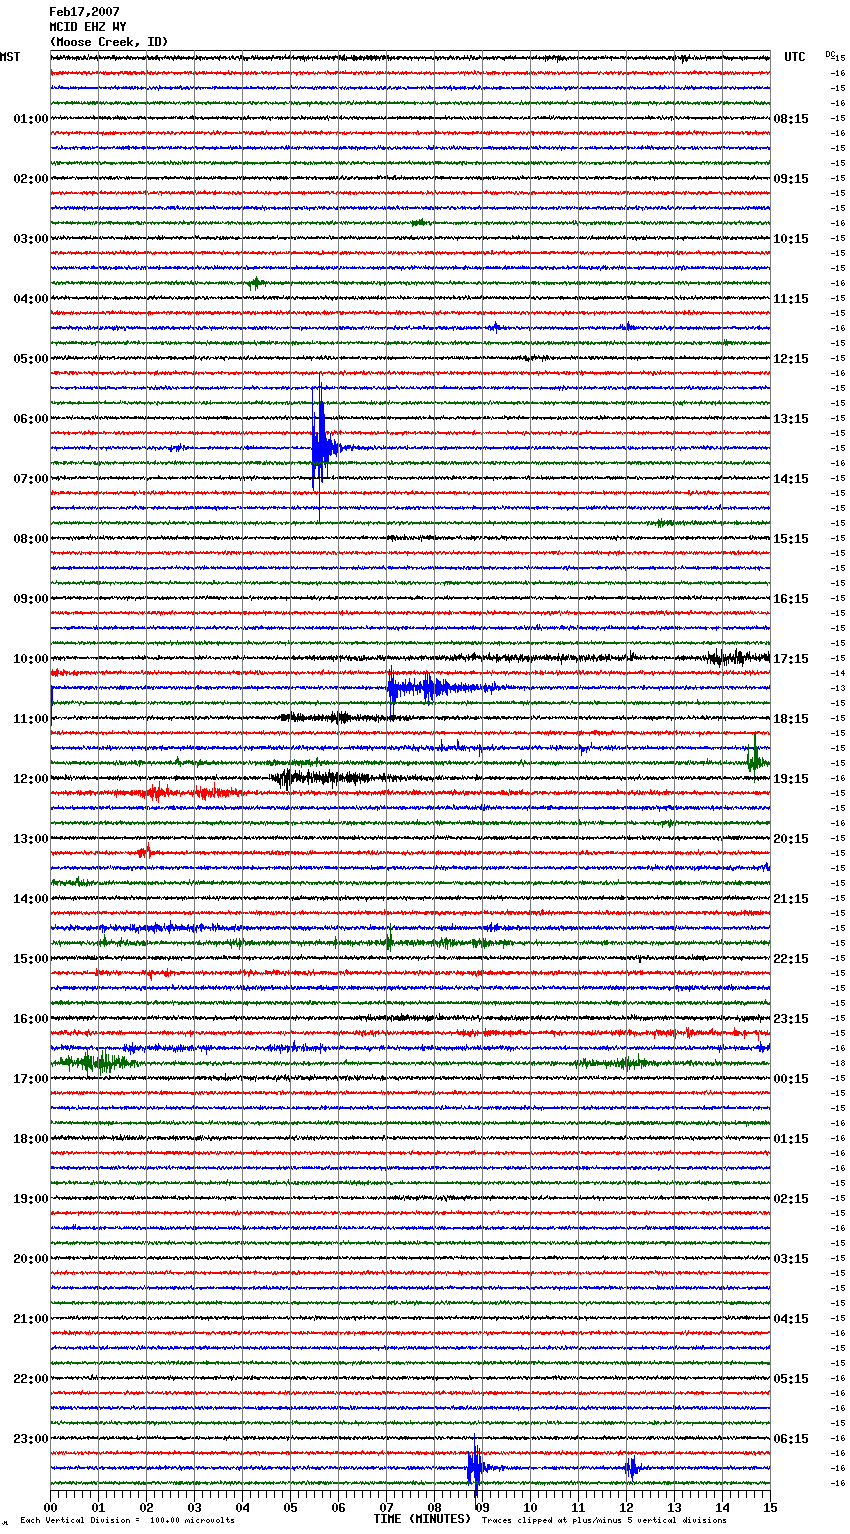Click the 21:15 UTC time label
The image size is (850, 1534).
point(791,899)
